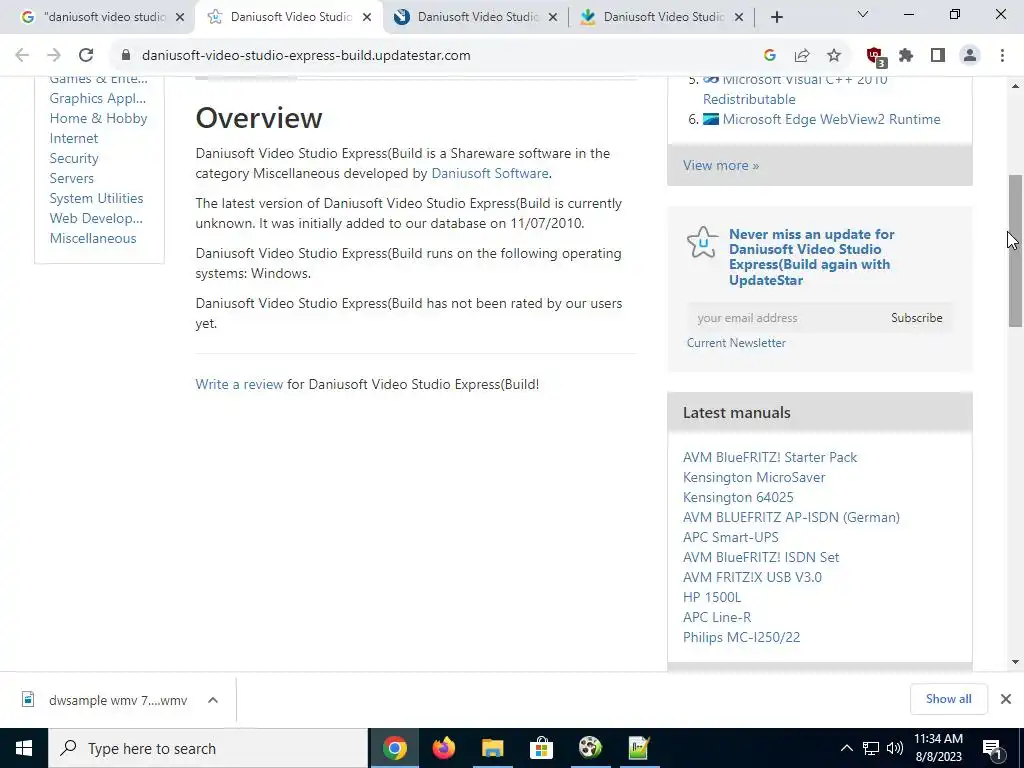Reload the page with the refresh icon
The height and width of the screenshot is (768, 1024).
click(86, 56)
